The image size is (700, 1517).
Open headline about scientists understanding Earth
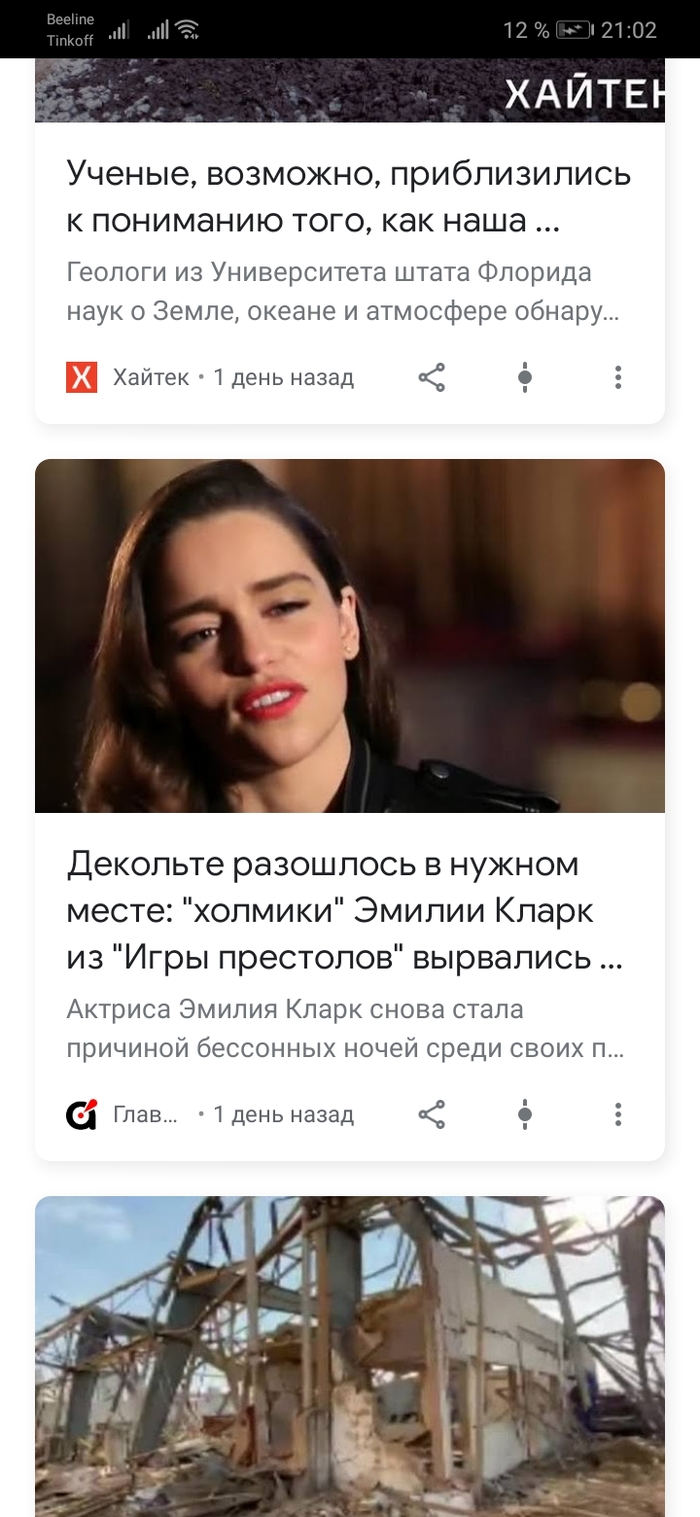349,196
